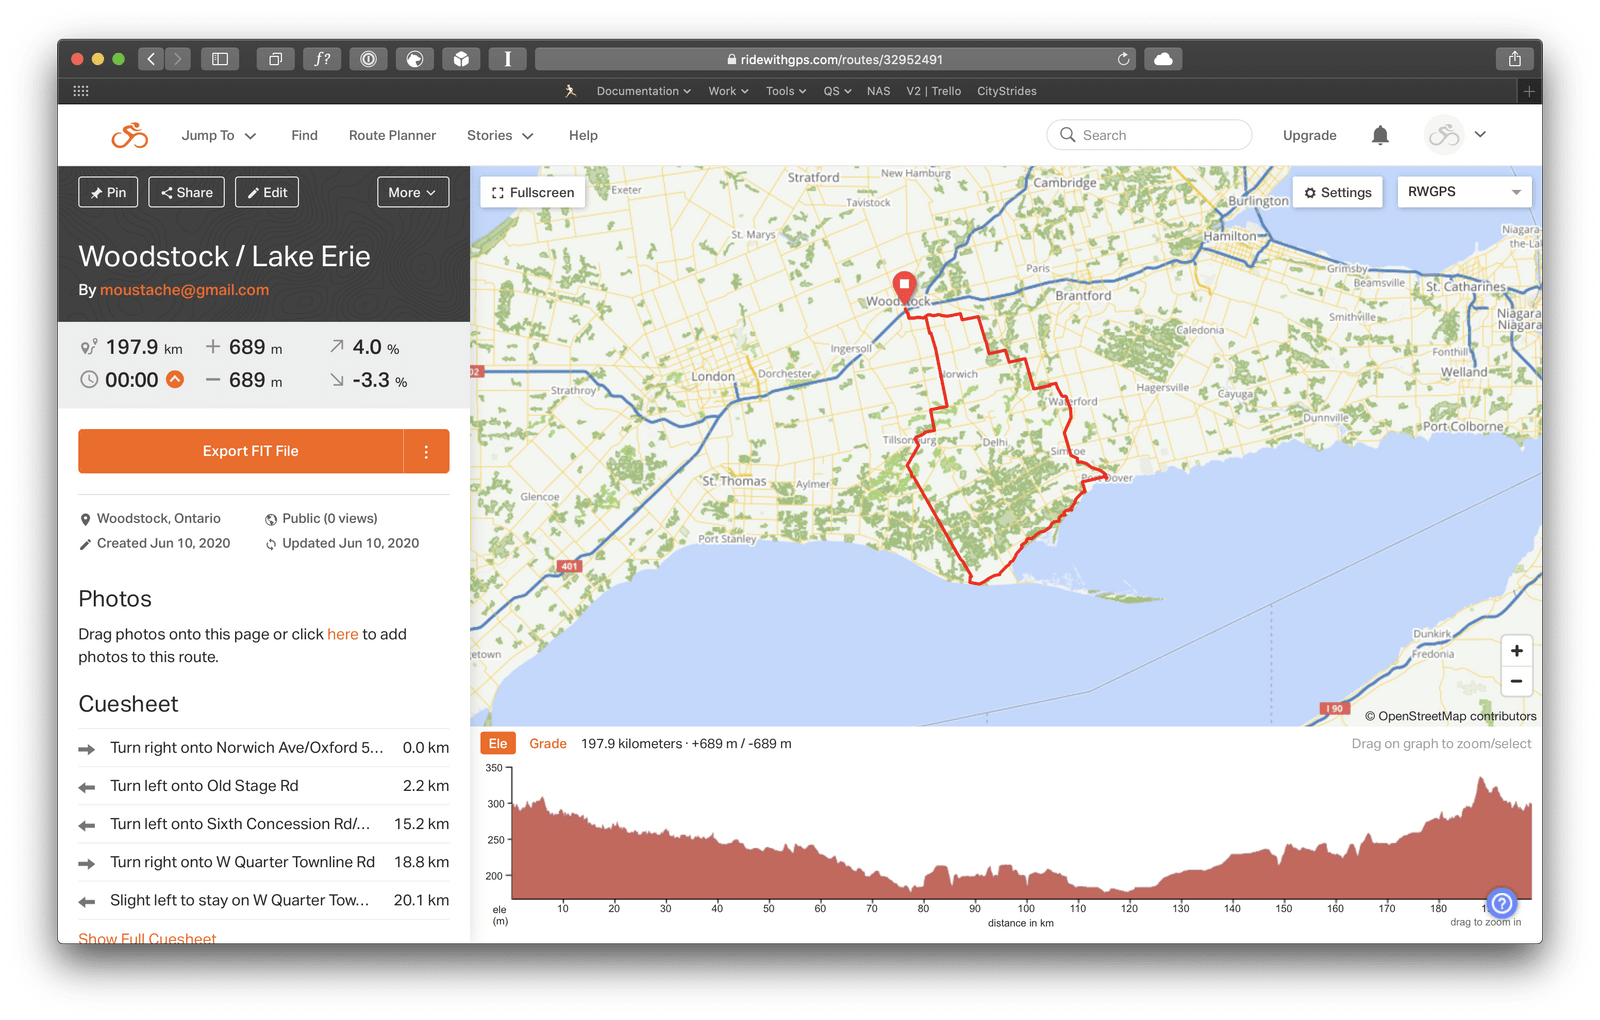Image resolution: width=1600 pixels, height=1020 pixels.
Task: Open the More dropdown
Action: pos(412,192)
